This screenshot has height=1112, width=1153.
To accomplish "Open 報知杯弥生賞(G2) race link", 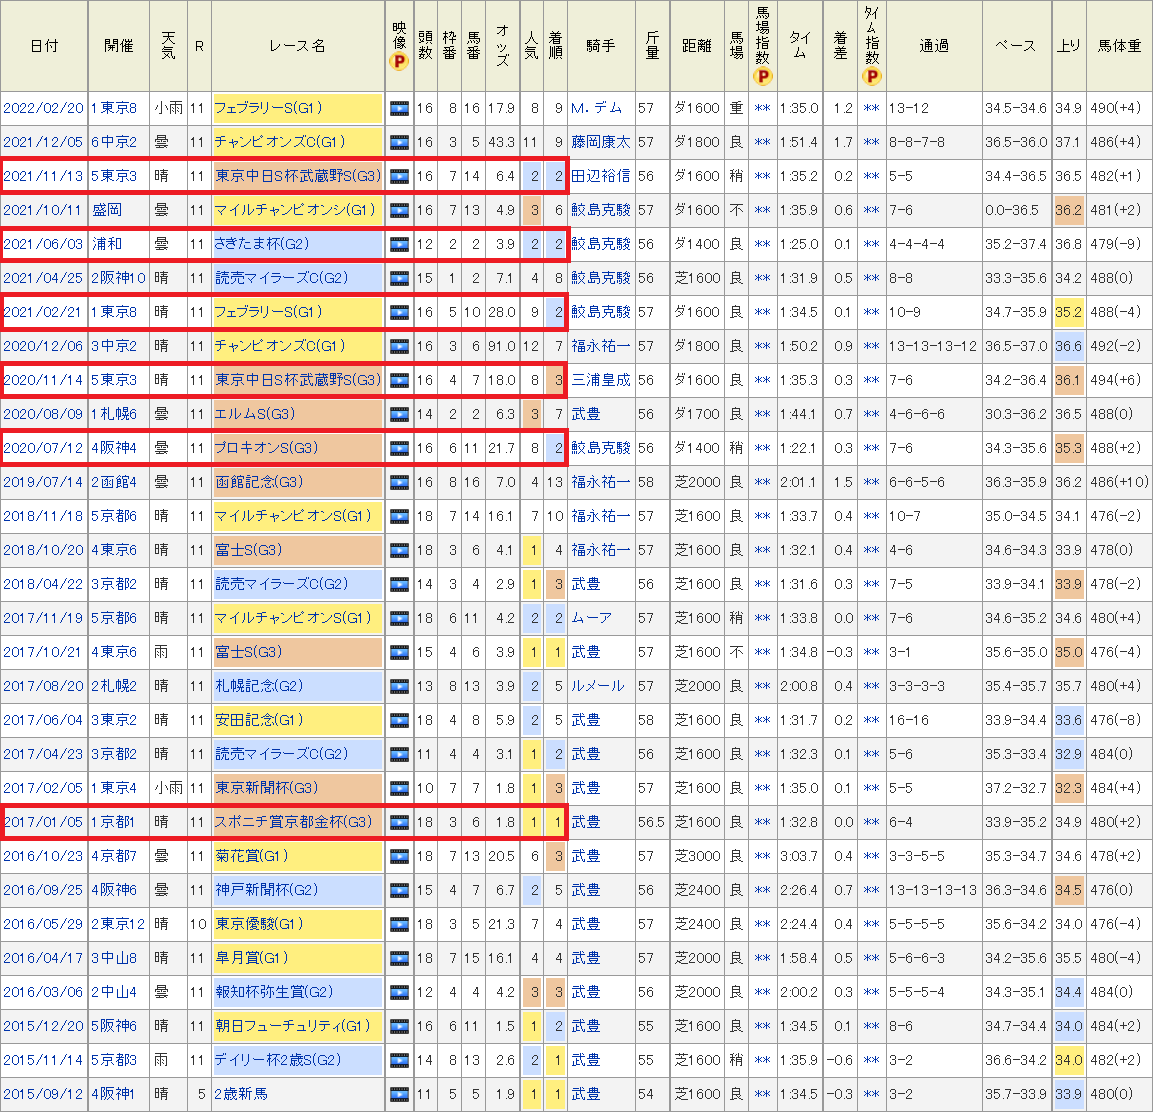I will point(274,991).
